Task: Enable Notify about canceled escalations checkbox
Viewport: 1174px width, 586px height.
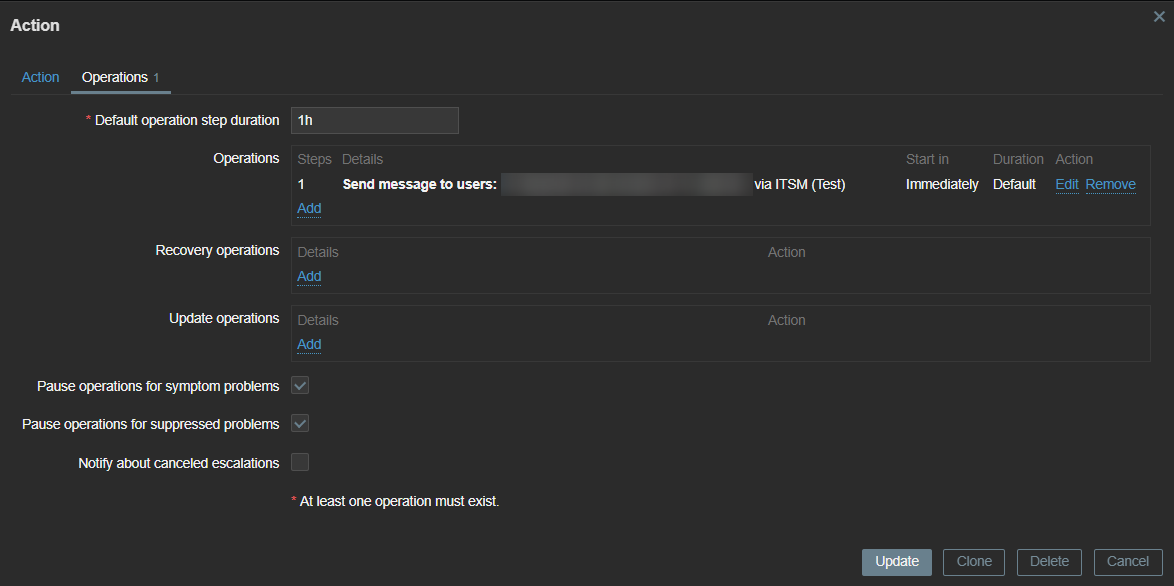Action: coord(300,462)
